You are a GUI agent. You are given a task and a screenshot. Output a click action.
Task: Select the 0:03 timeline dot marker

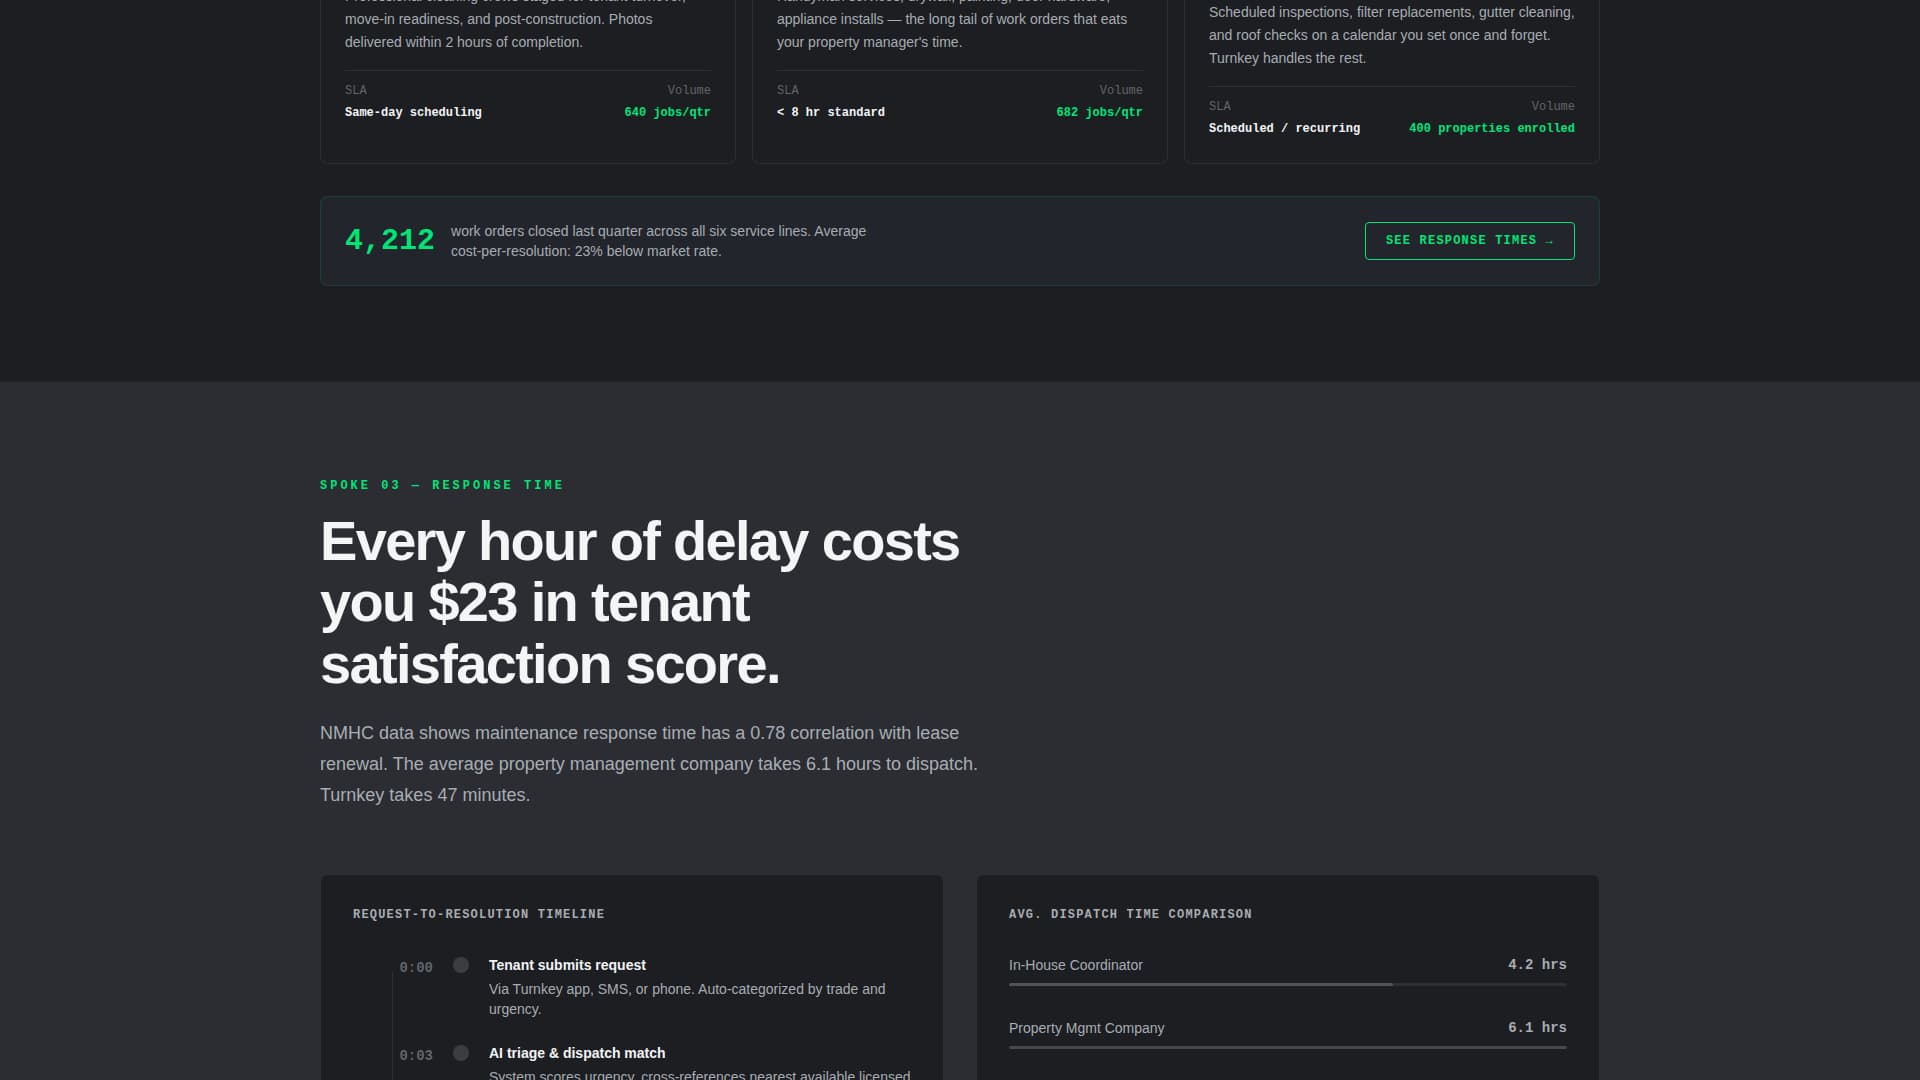click(x=461, y=1053)
